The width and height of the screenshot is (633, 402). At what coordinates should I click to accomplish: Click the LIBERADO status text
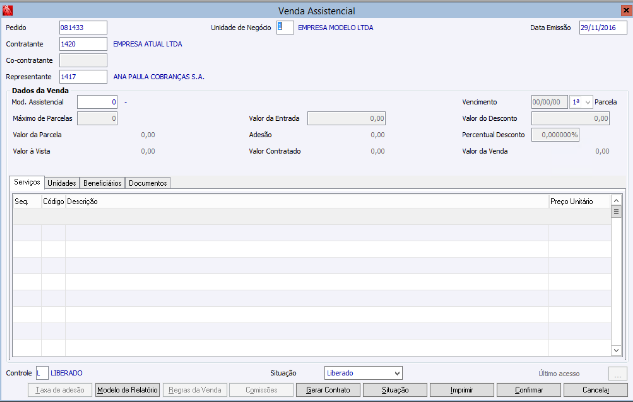66,373
